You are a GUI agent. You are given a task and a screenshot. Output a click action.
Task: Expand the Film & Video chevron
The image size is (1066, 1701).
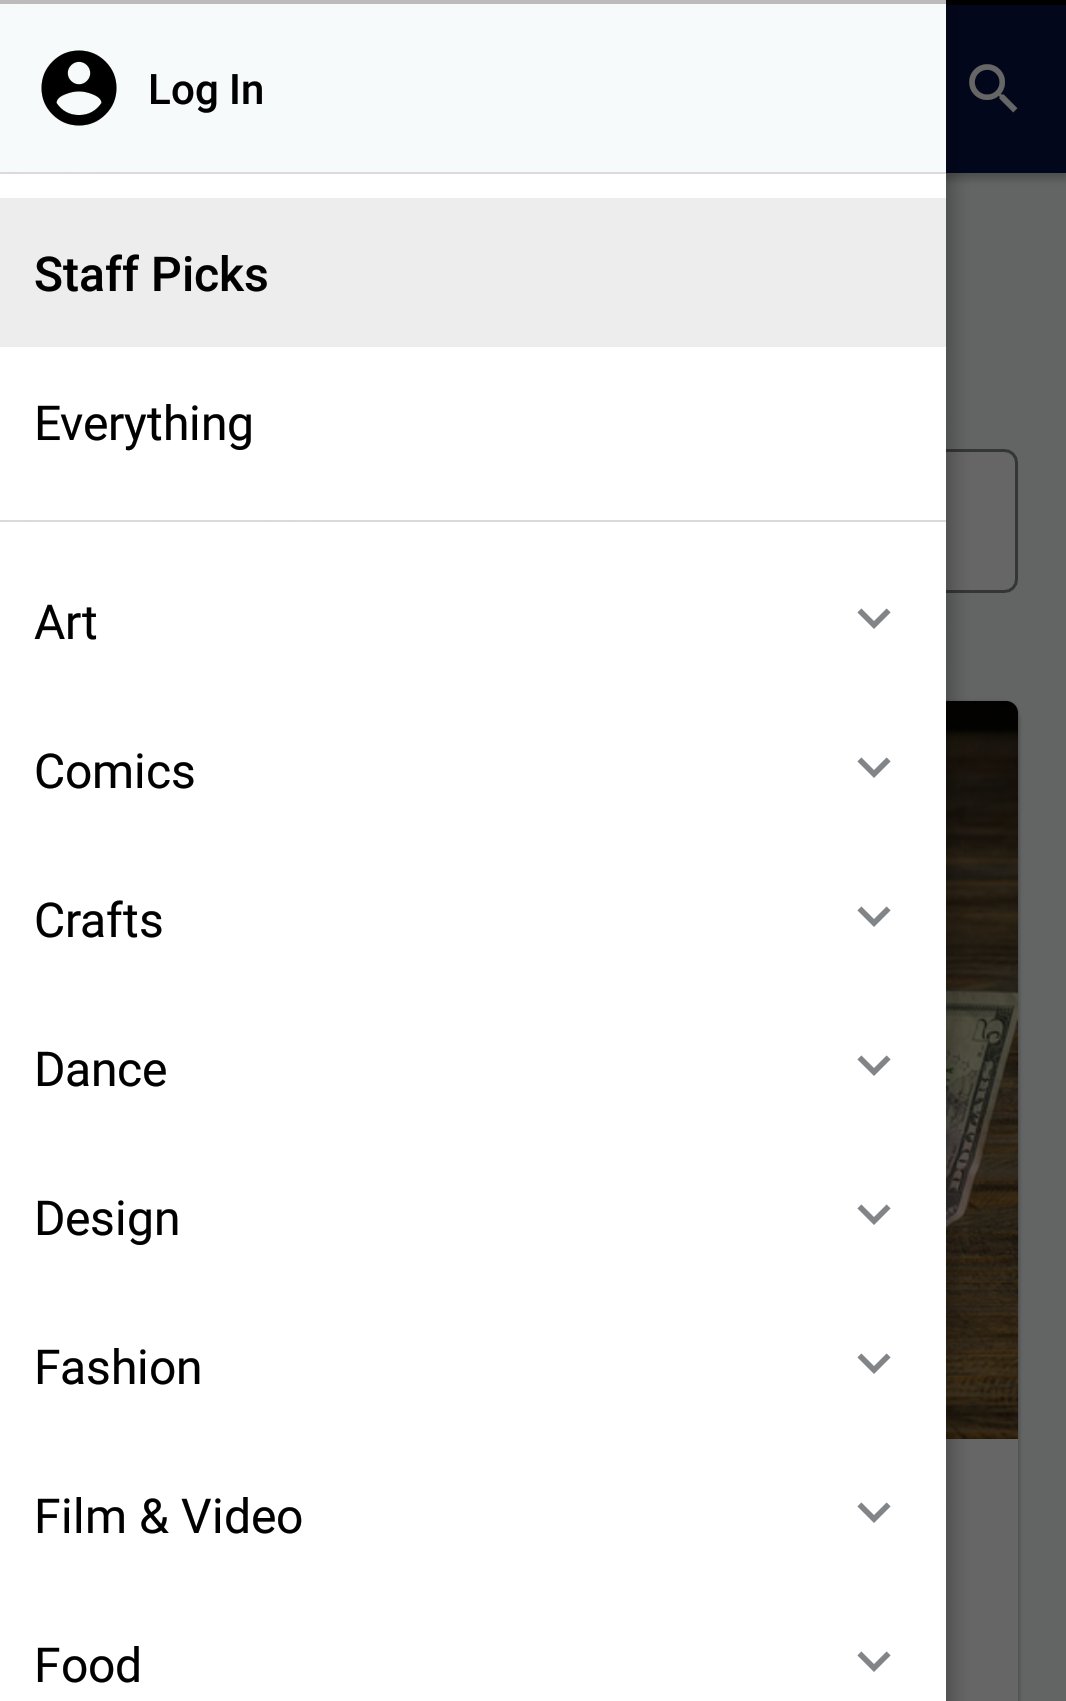[x=874, y=1513]
